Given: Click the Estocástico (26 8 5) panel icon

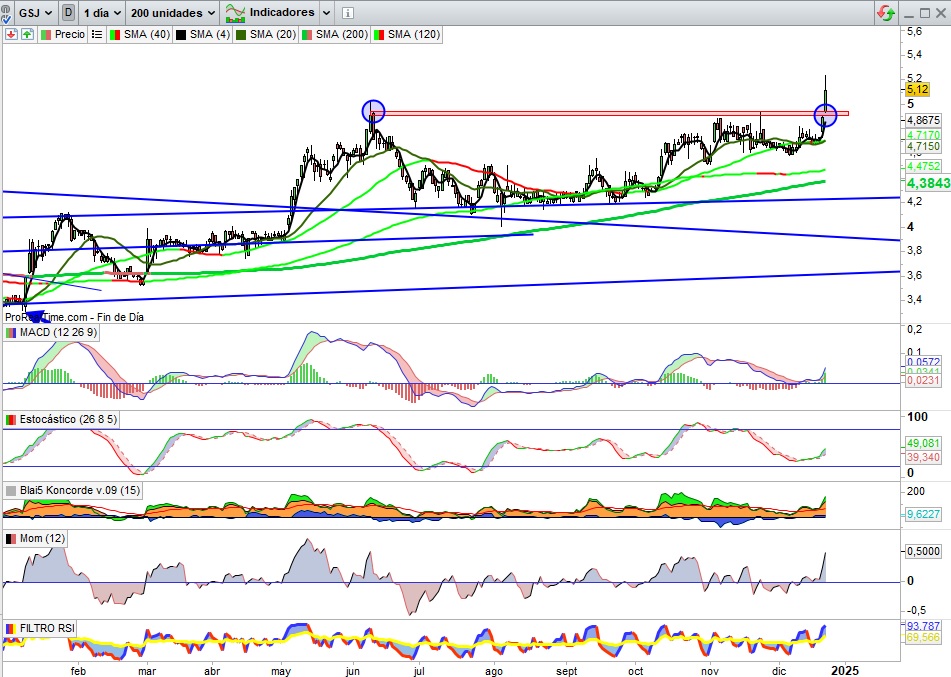Looking at the screenshot, I should pos(11,419).
